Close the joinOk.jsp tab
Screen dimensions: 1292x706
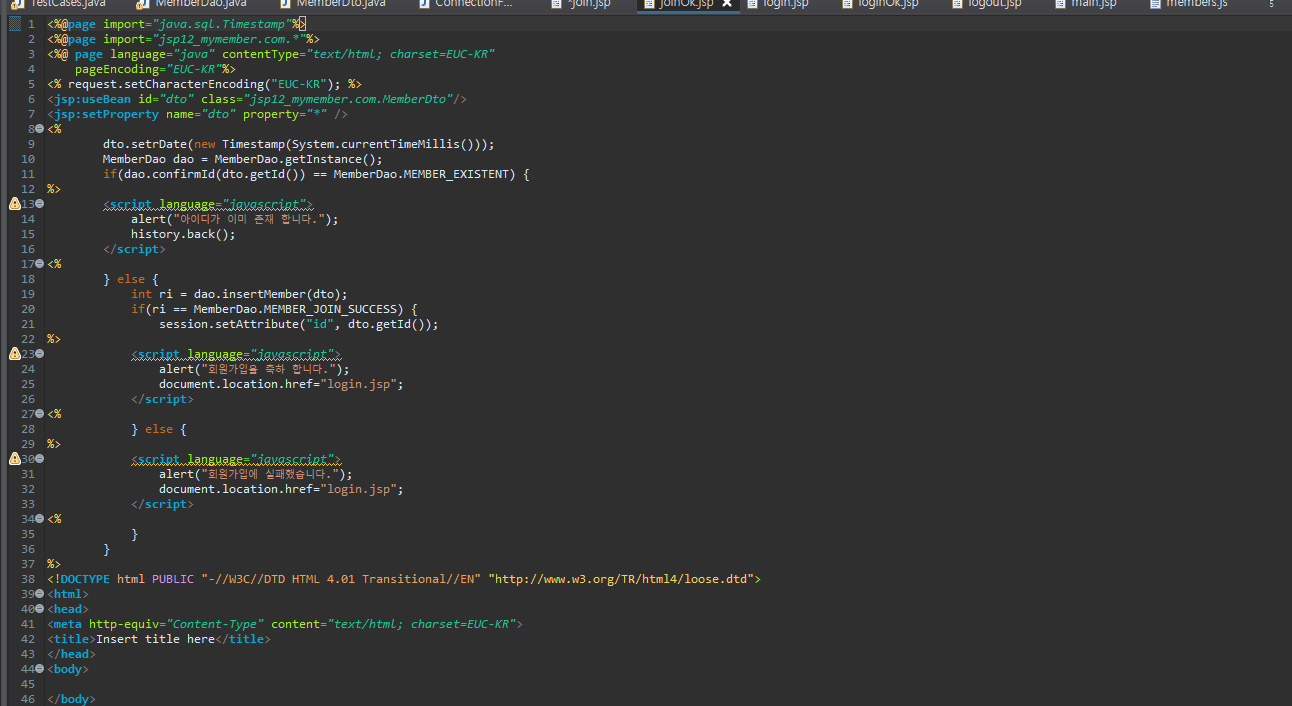point(727,4)
